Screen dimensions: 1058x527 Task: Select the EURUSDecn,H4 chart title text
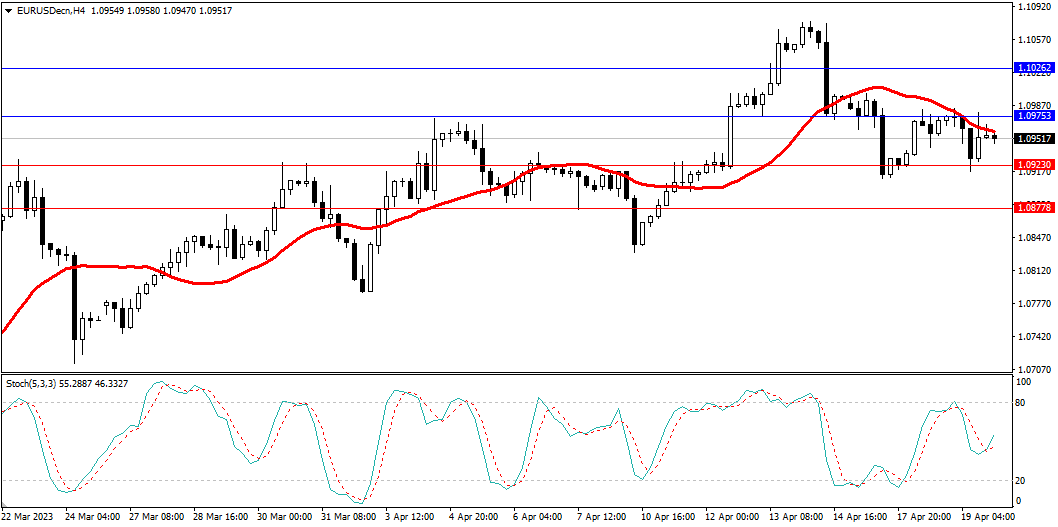(50, 11)
